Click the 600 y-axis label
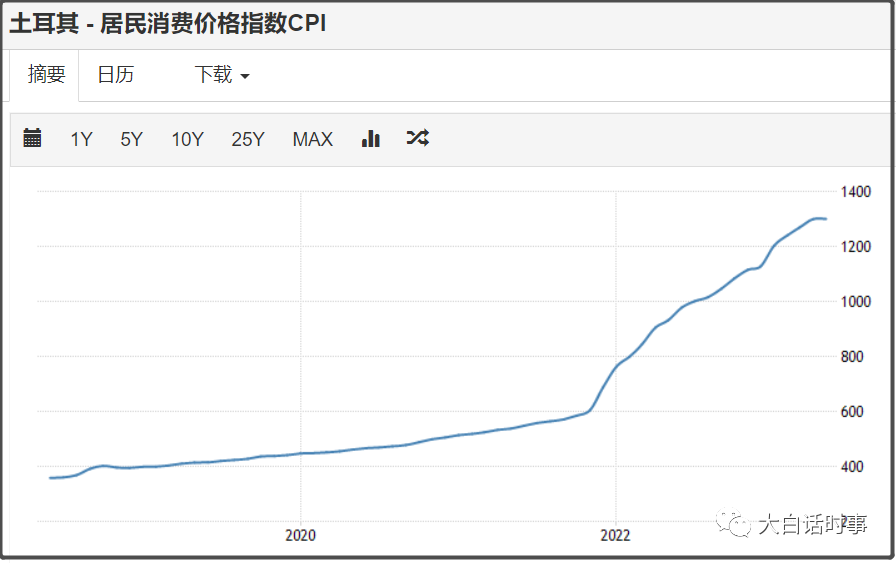This screenshot has height=563, width=896. pyautogui.click(x=852, y=412)
